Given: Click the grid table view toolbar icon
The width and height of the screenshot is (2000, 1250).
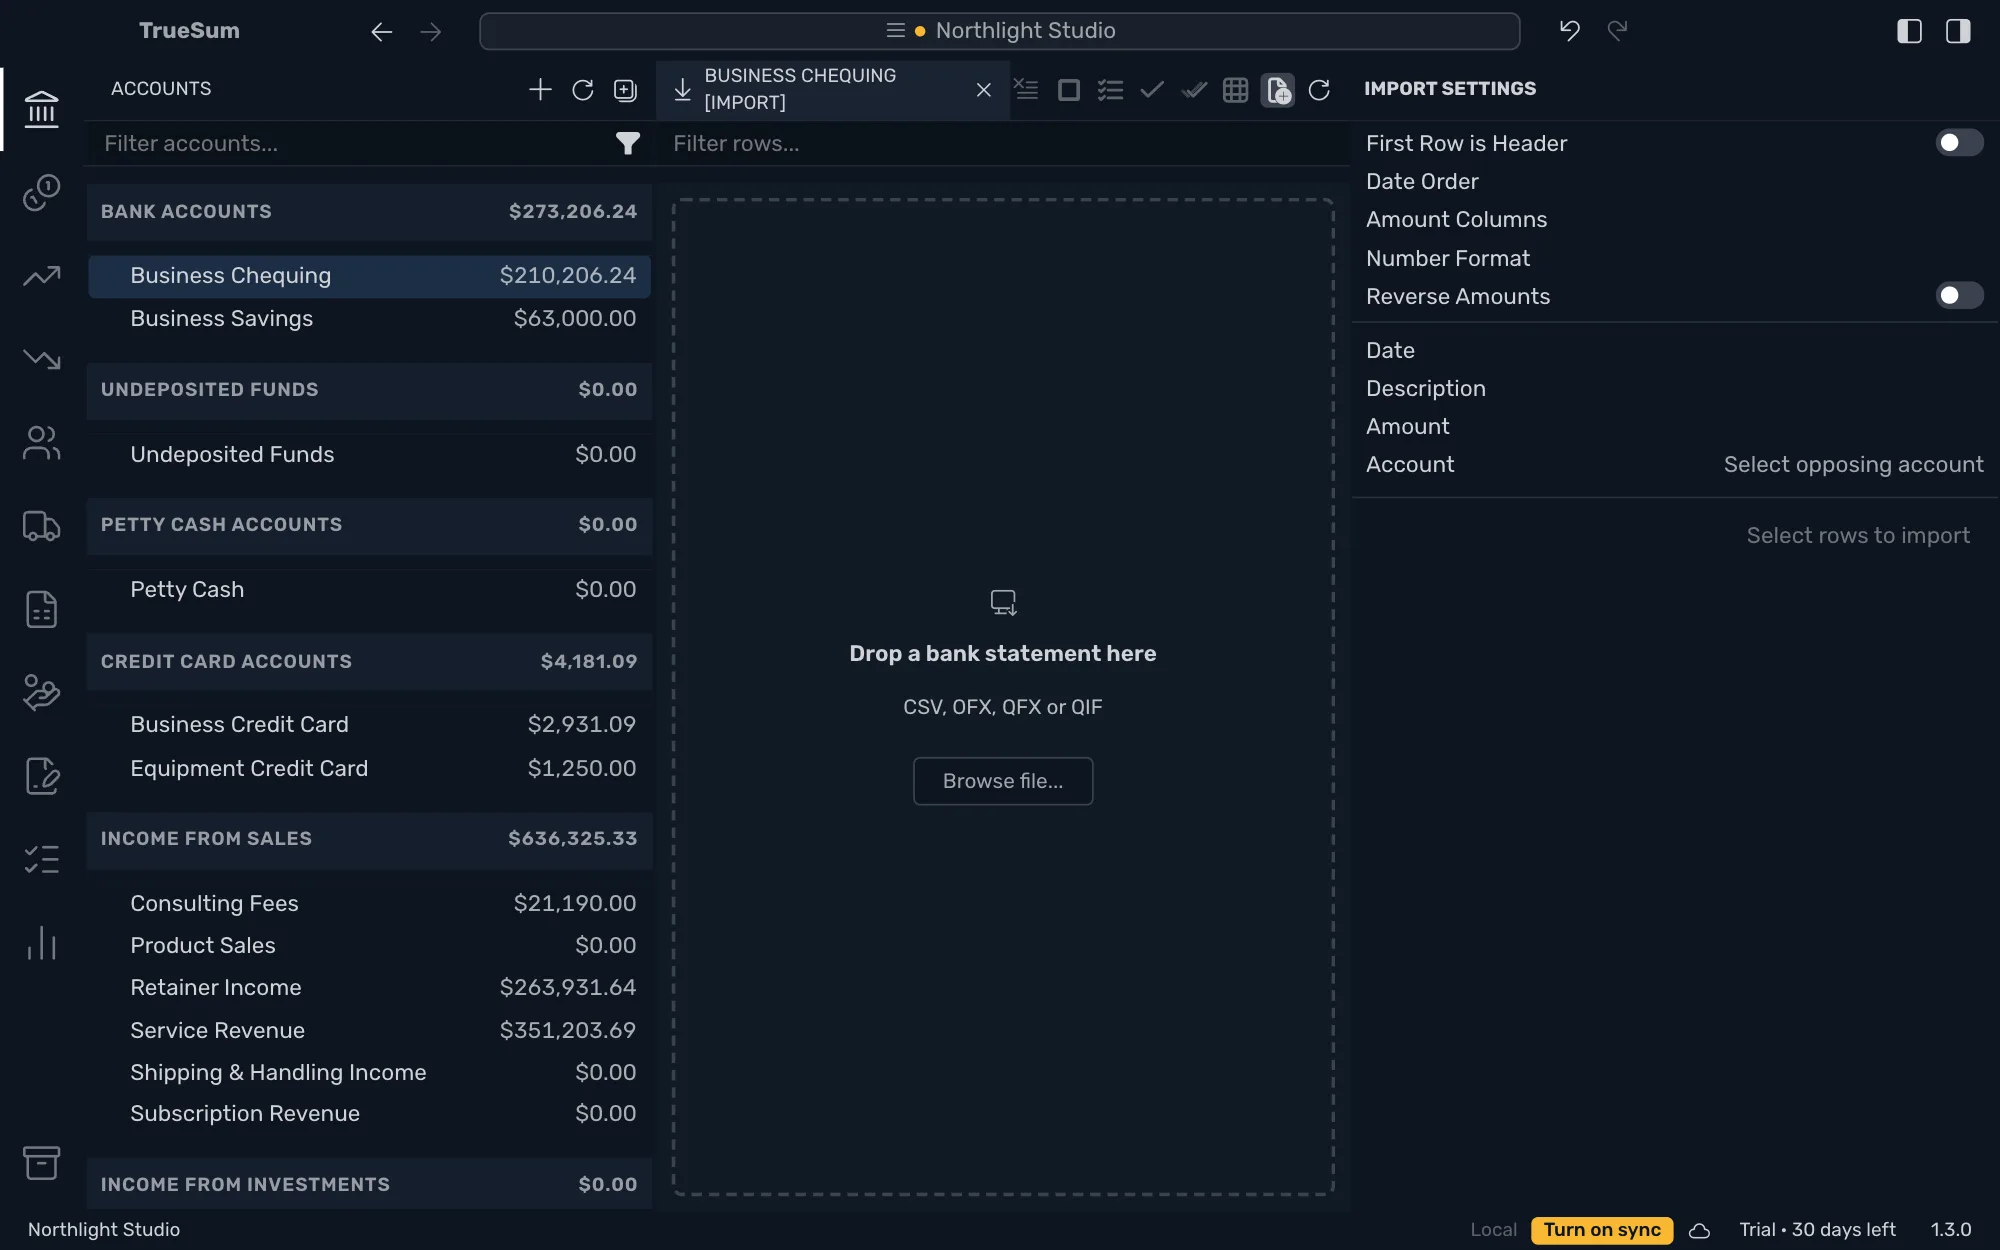Looking at the screenshot, I should (1236, 90).
